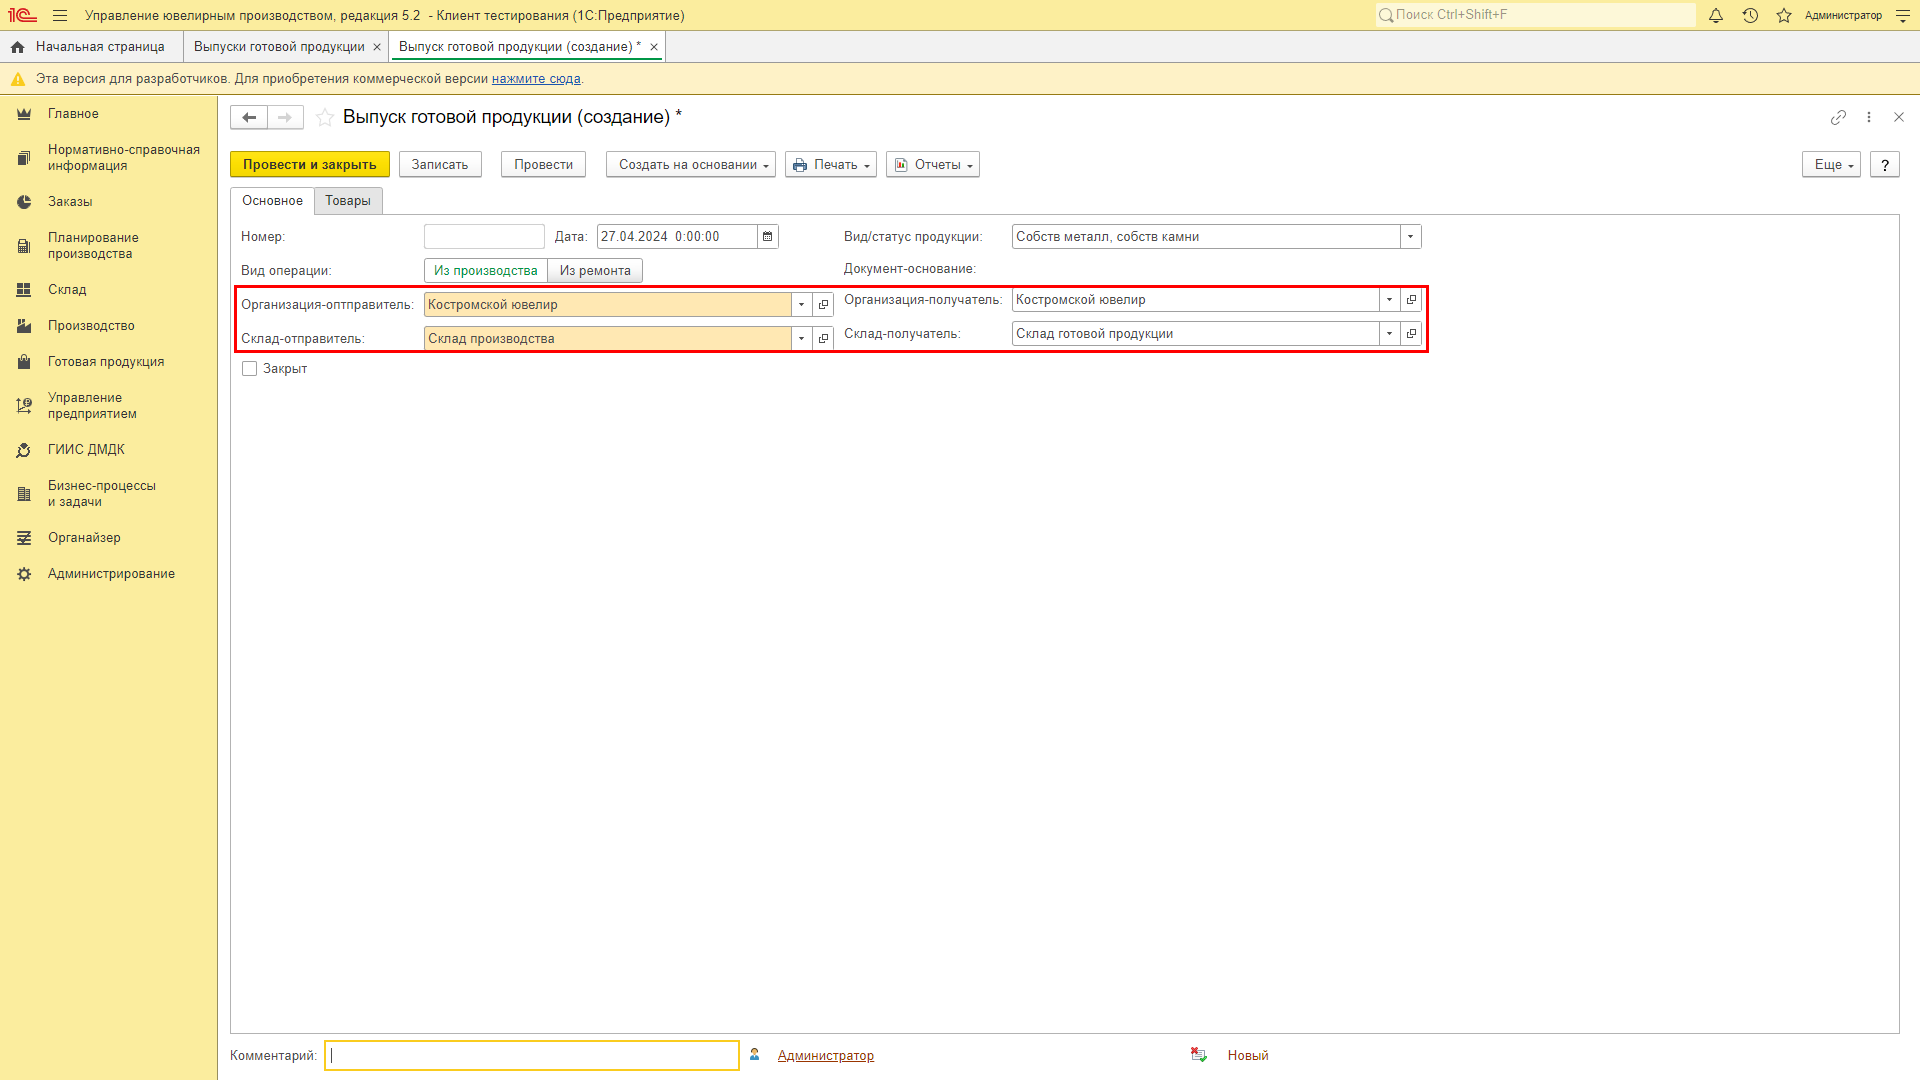Click into Комментарий input field
Viewport: 1920px width, 1080px height.
(x=532, y=1056)
